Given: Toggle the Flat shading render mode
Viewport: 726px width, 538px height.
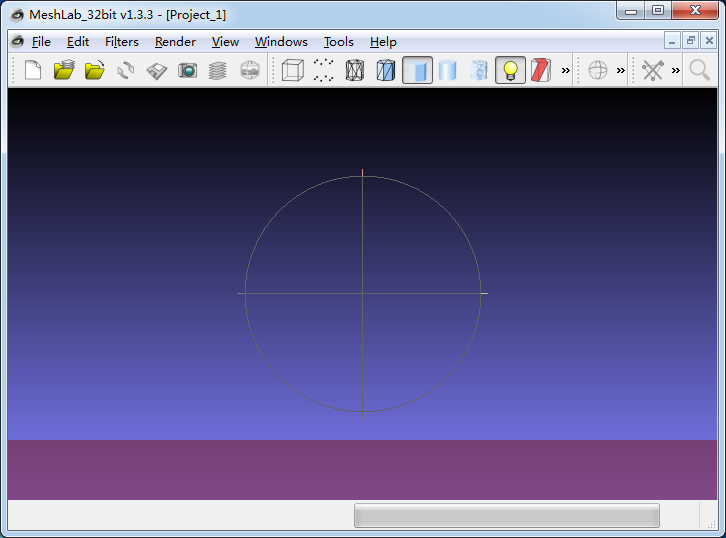Looking at the screenshot, I should tap(418, 70).
